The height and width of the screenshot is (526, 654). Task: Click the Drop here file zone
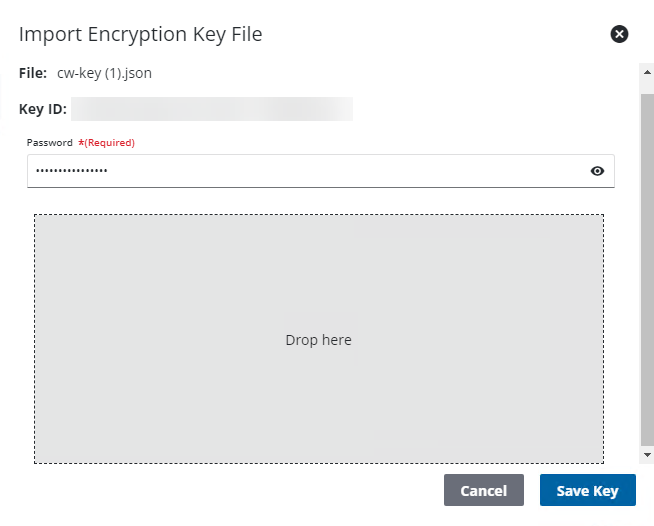318,339
